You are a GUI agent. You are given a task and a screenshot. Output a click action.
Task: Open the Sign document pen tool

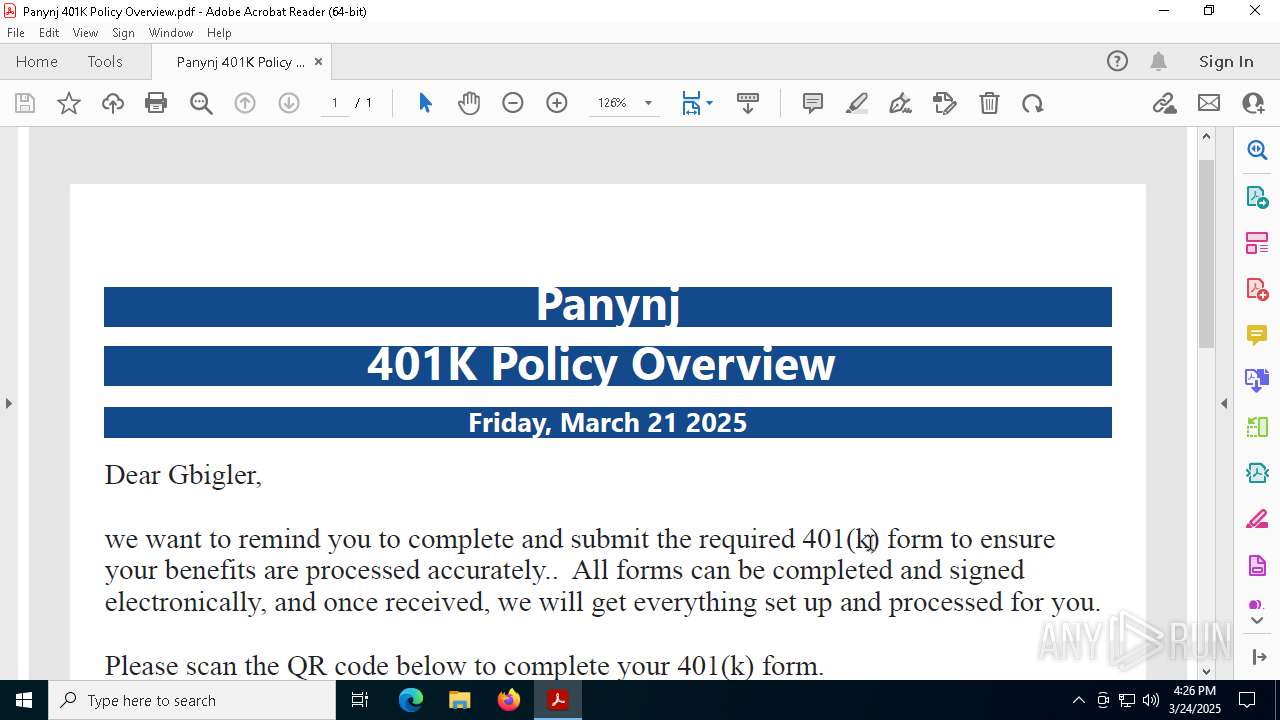point(900,103)
